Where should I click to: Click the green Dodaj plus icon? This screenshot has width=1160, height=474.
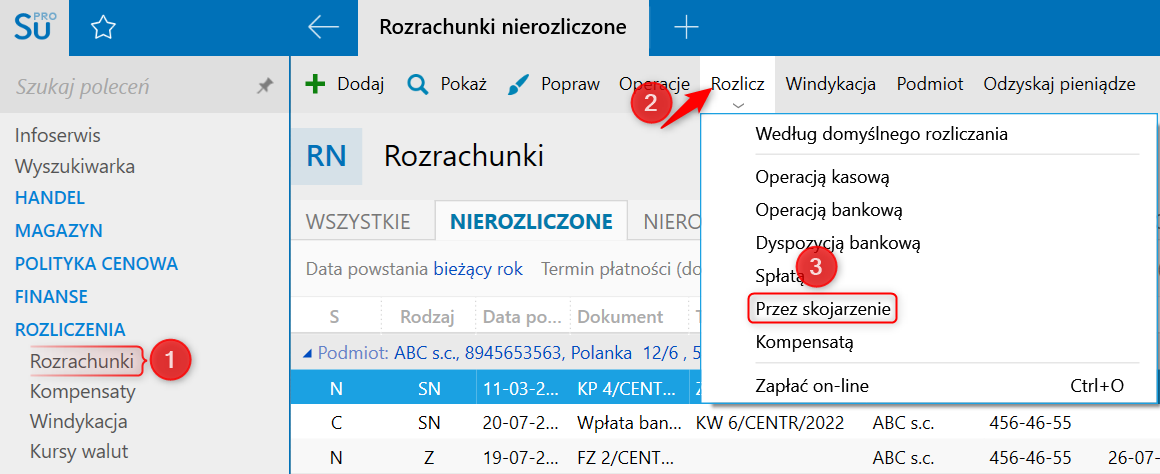click(x=315, y=84)
